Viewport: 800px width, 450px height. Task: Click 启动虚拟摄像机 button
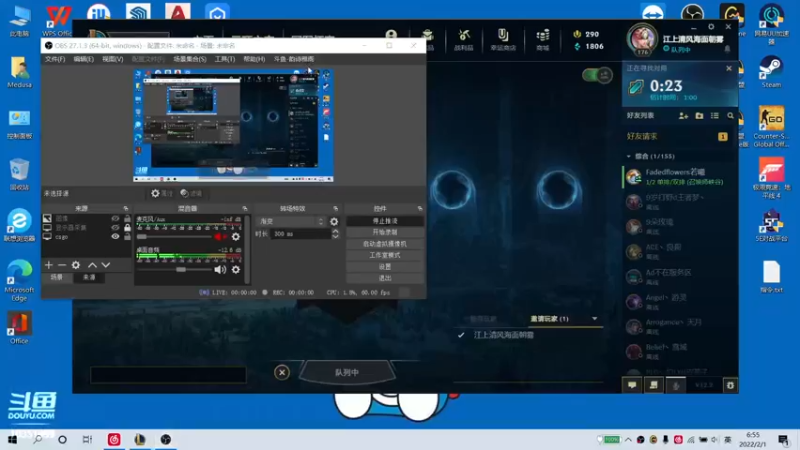[x=385, y=244]
